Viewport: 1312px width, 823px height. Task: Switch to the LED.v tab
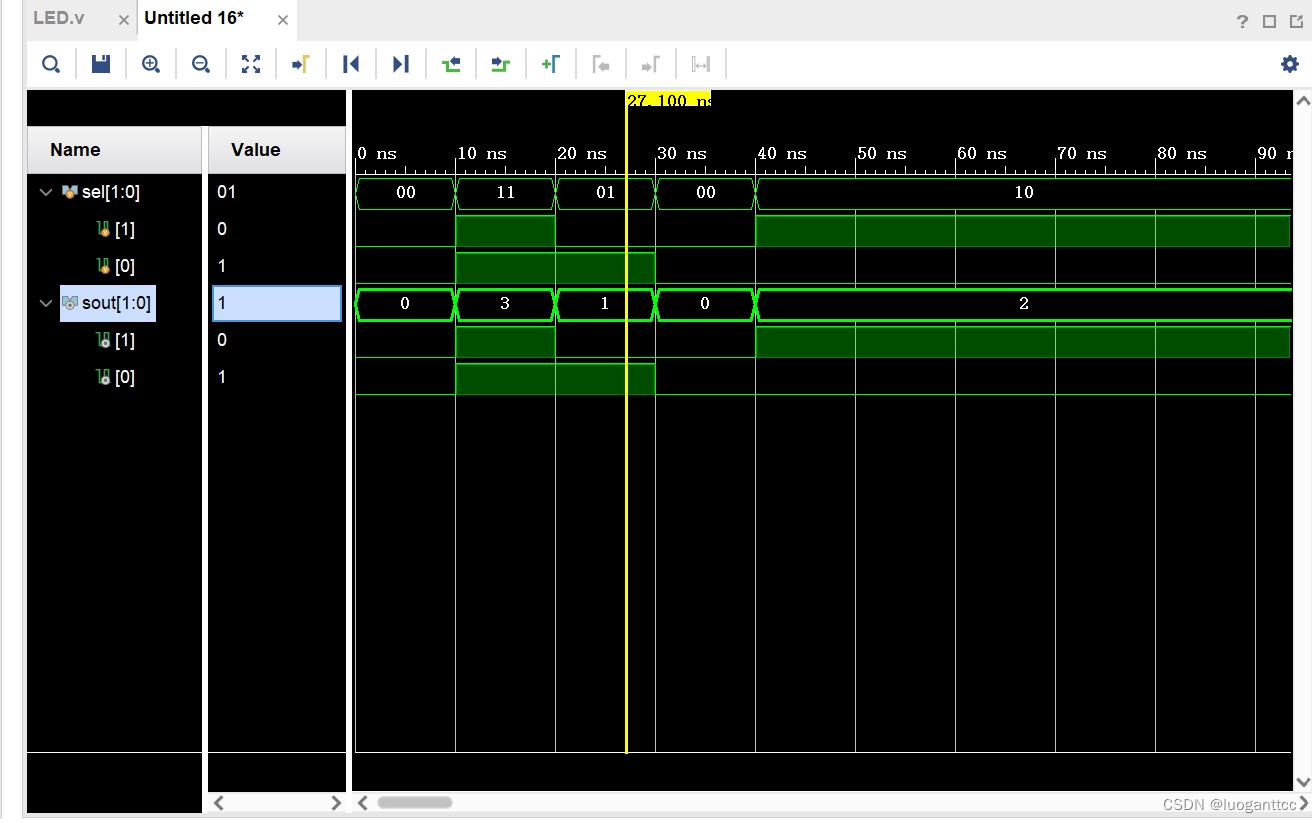pos(59,18)
